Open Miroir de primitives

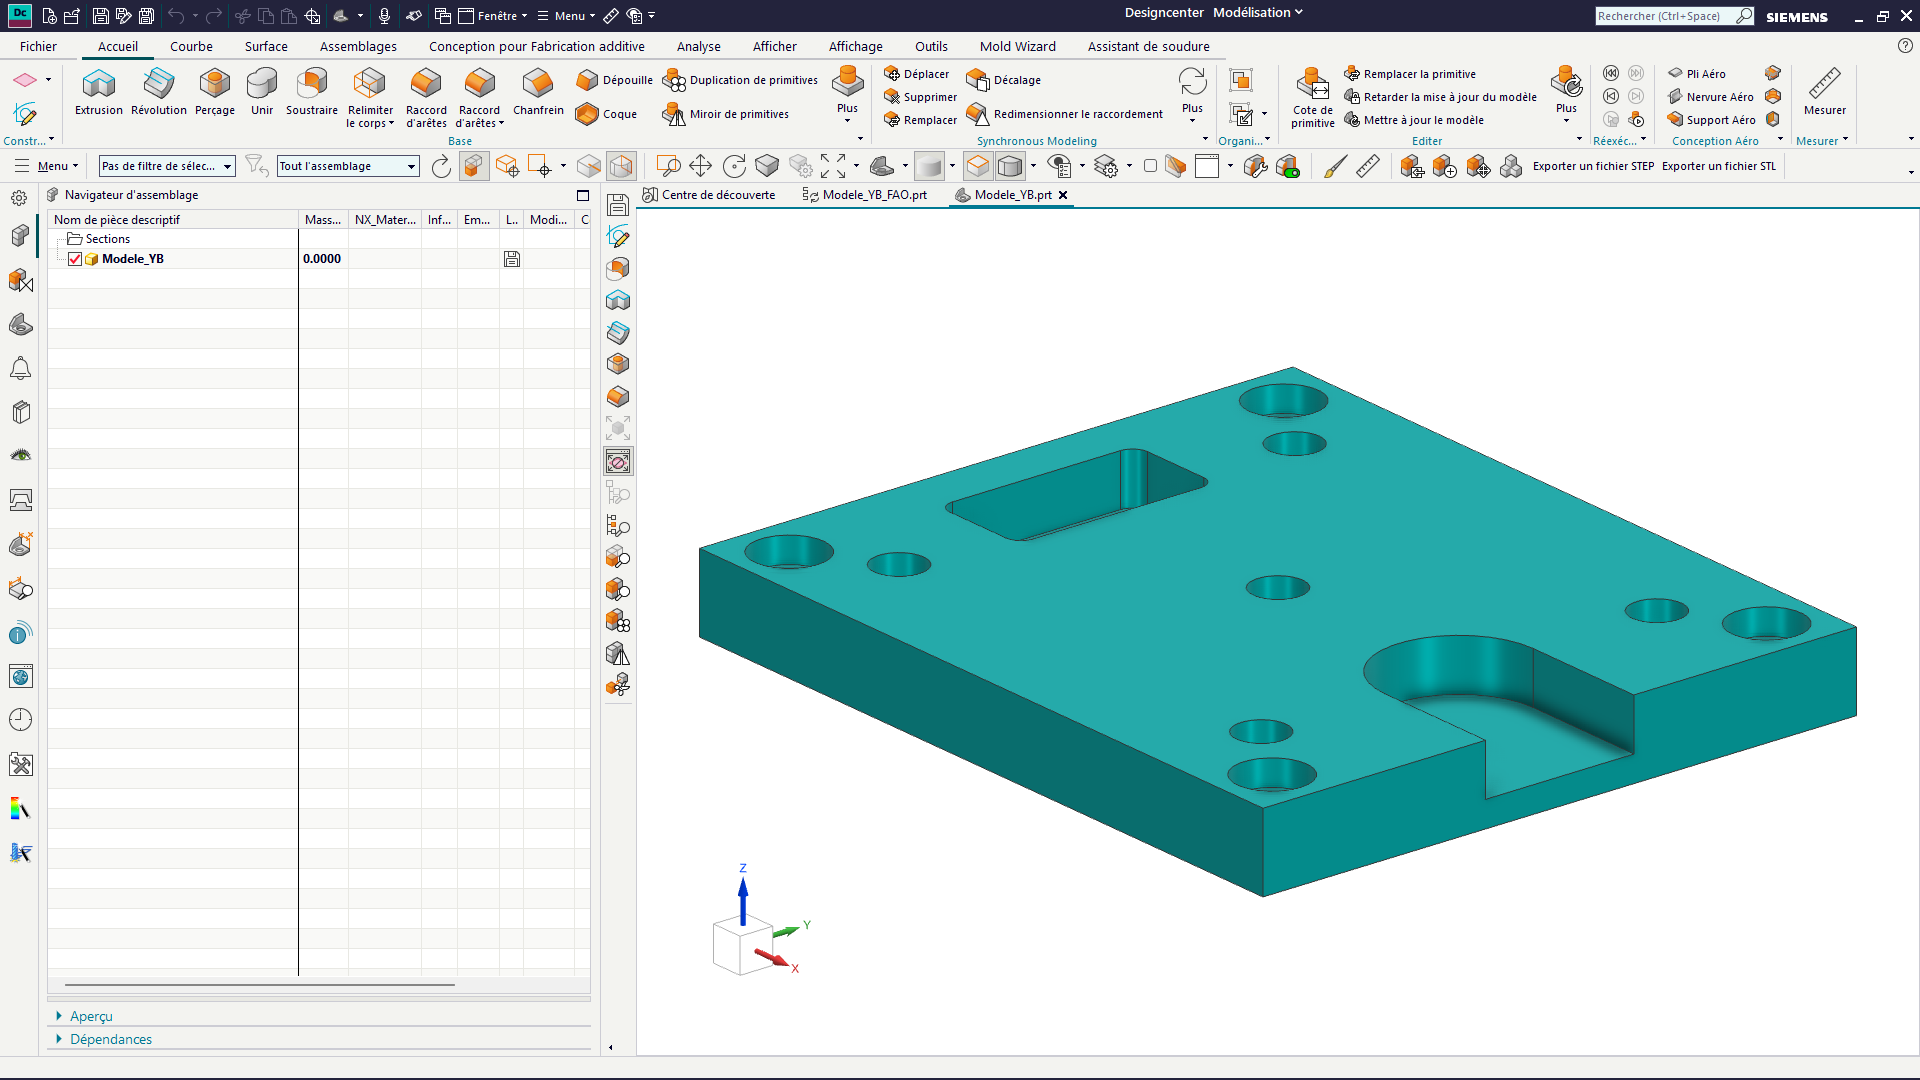click(x=726, y=114)
